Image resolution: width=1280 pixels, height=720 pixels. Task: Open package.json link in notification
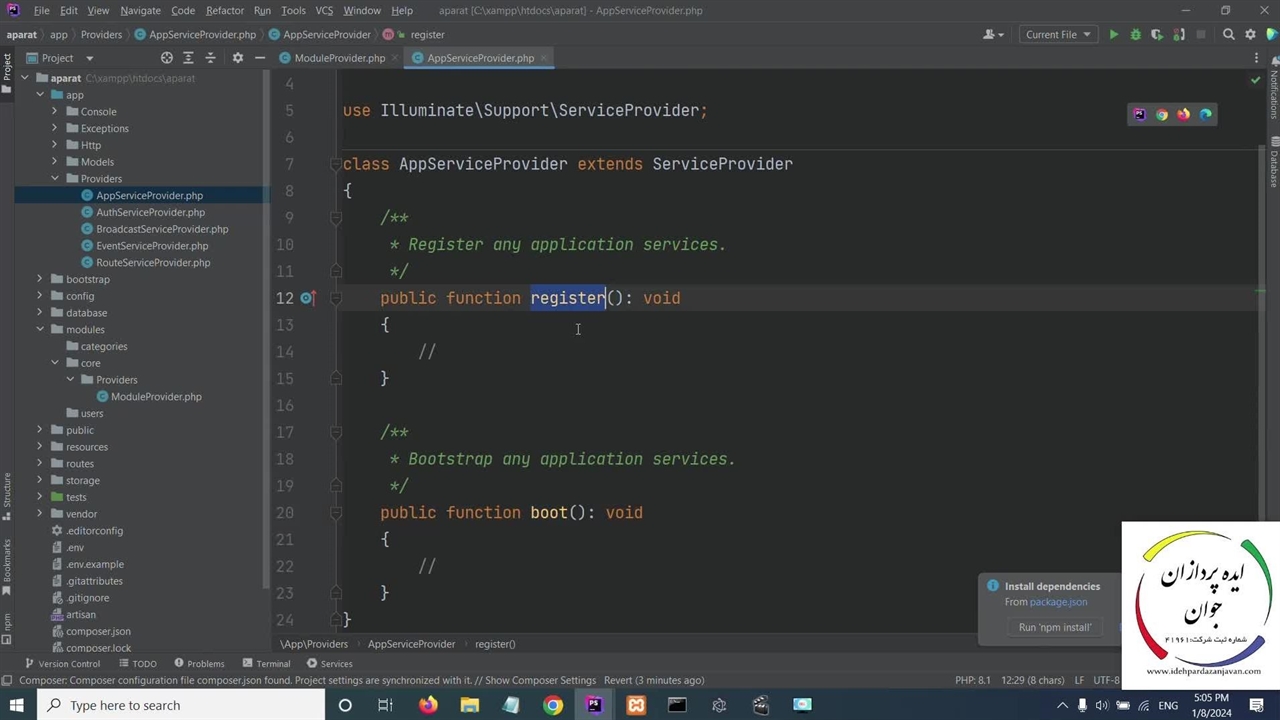pyautogui.click(x=1058, y=602)
